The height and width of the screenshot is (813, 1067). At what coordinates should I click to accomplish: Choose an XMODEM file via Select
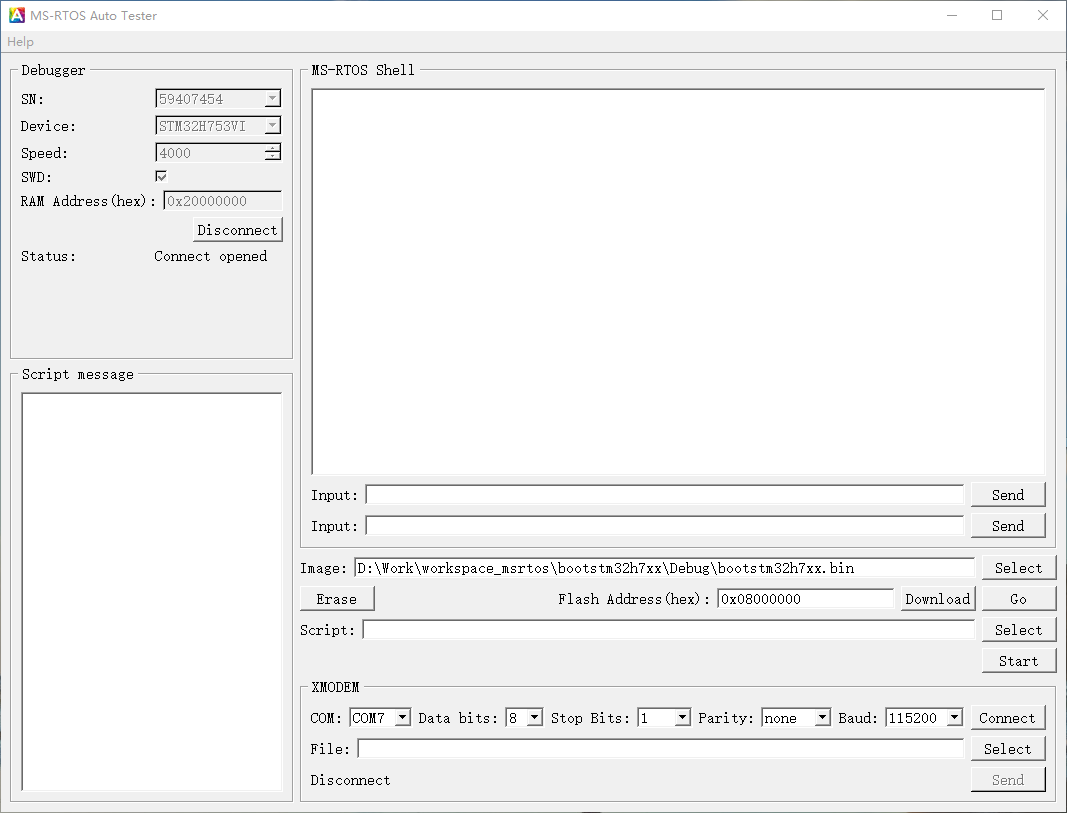point(1007,749)
